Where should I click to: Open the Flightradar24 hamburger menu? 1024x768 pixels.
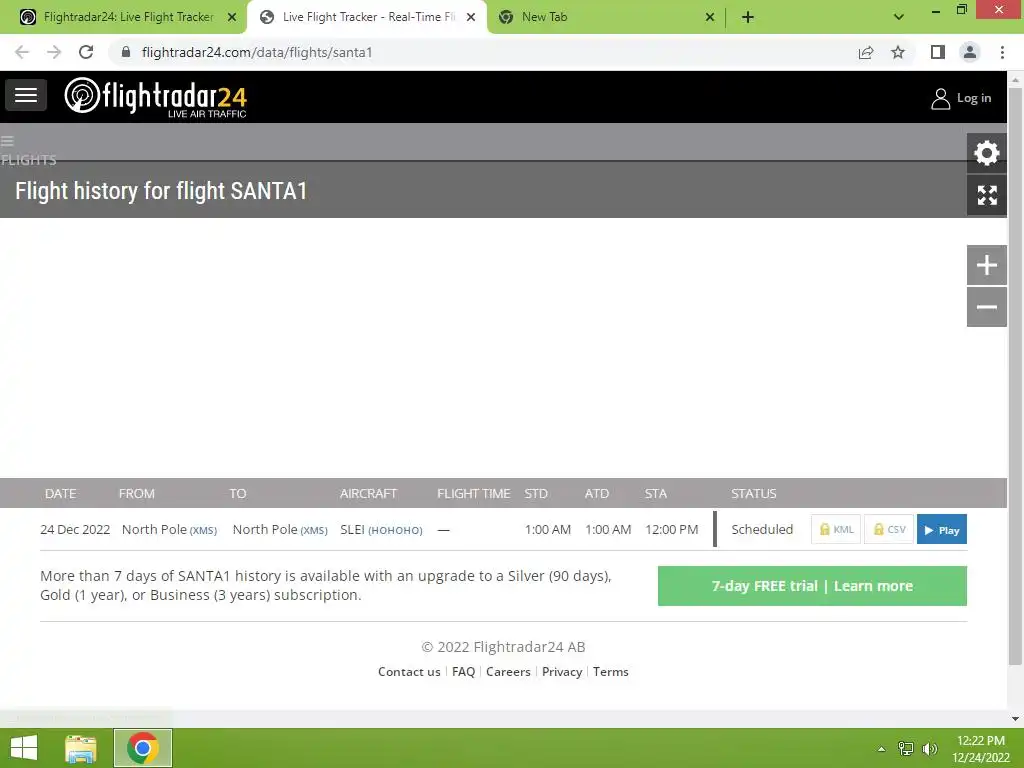click(x=26, y=95)
